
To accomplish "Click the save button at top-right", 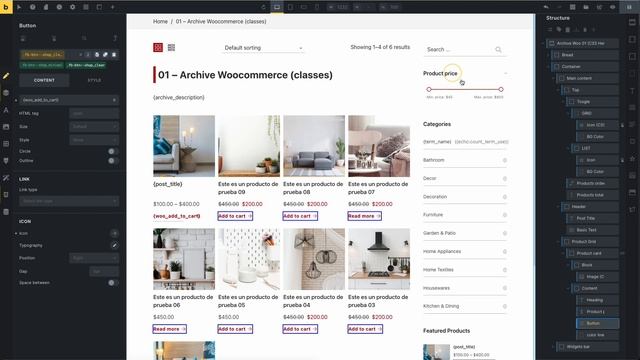I will (x=629, y=7).
